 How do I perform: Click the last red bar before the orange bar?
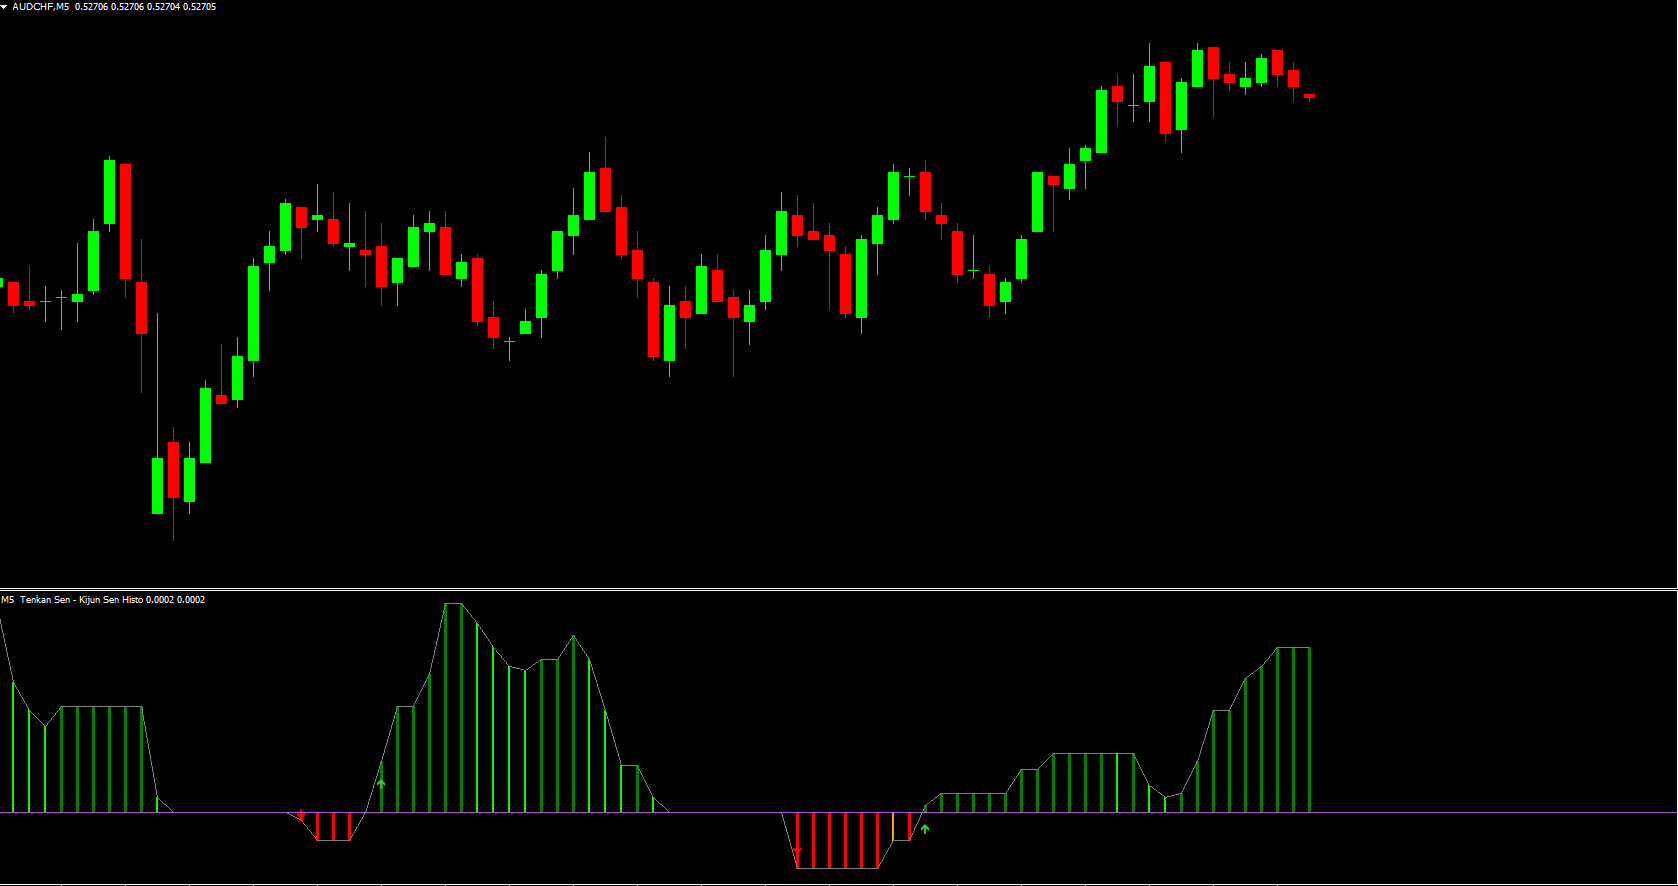(877, 838)
